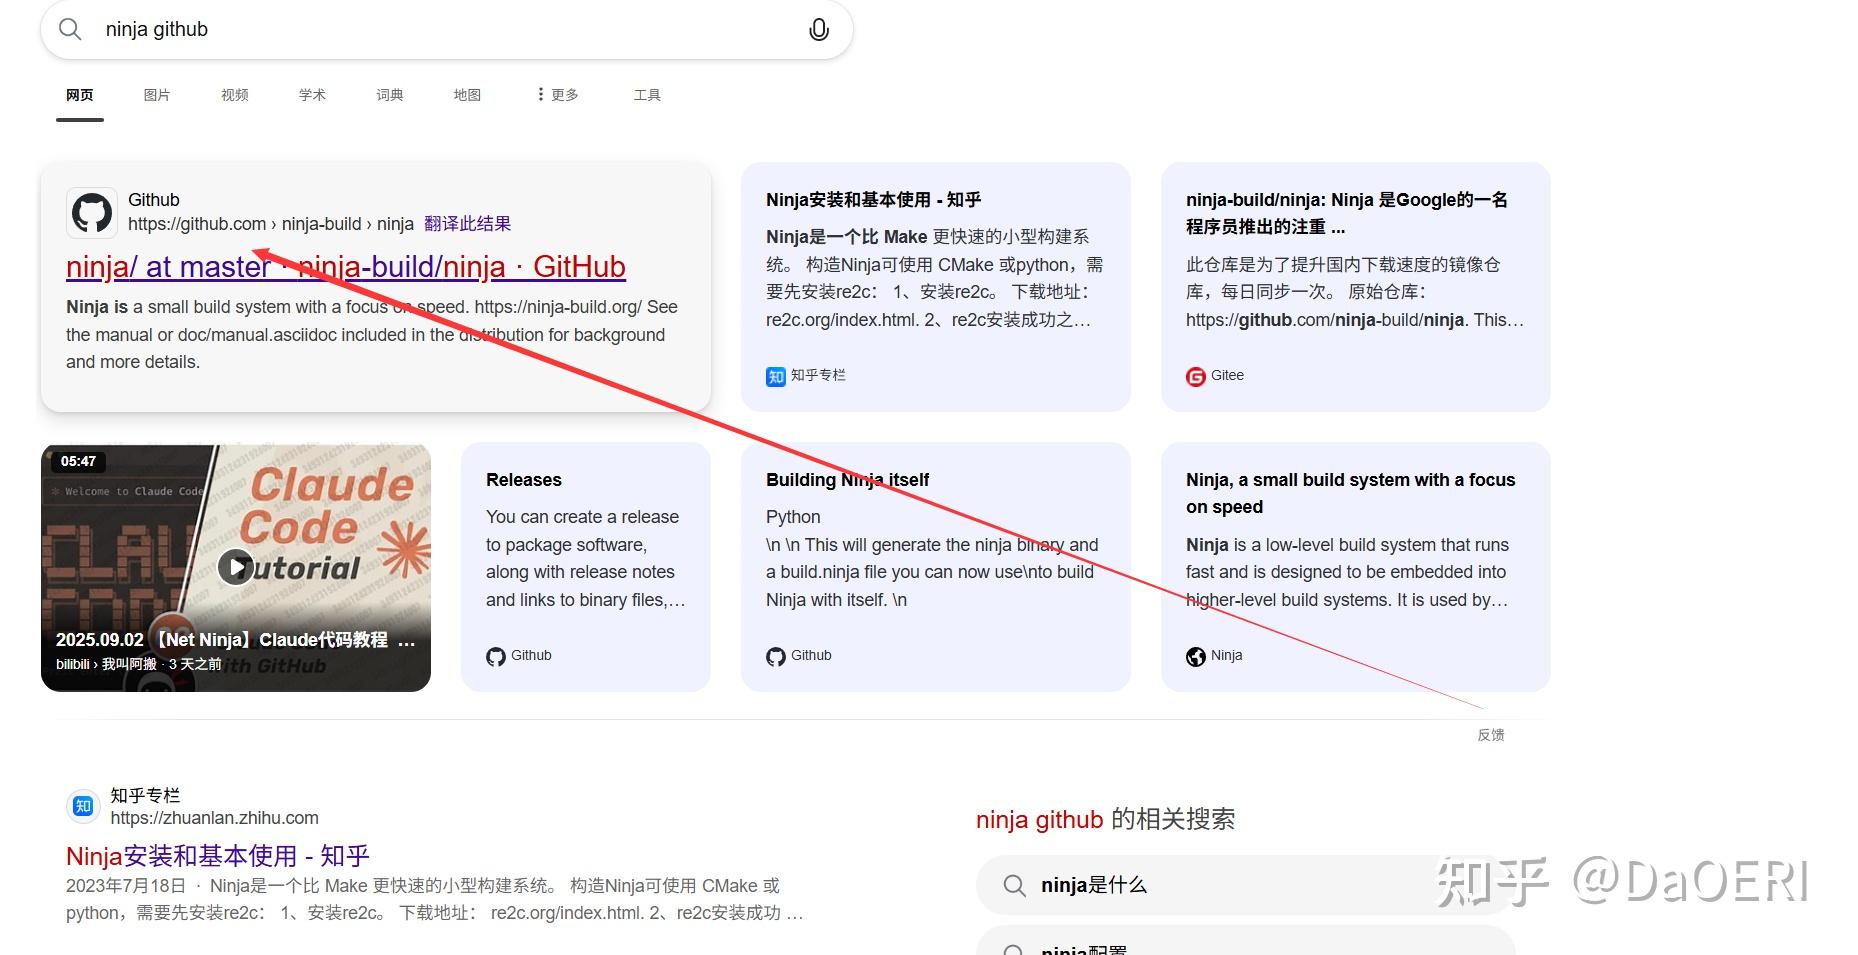Click the 知乎专栏 avatar above zhuanlan.zhihu.com

click(83, 805)
